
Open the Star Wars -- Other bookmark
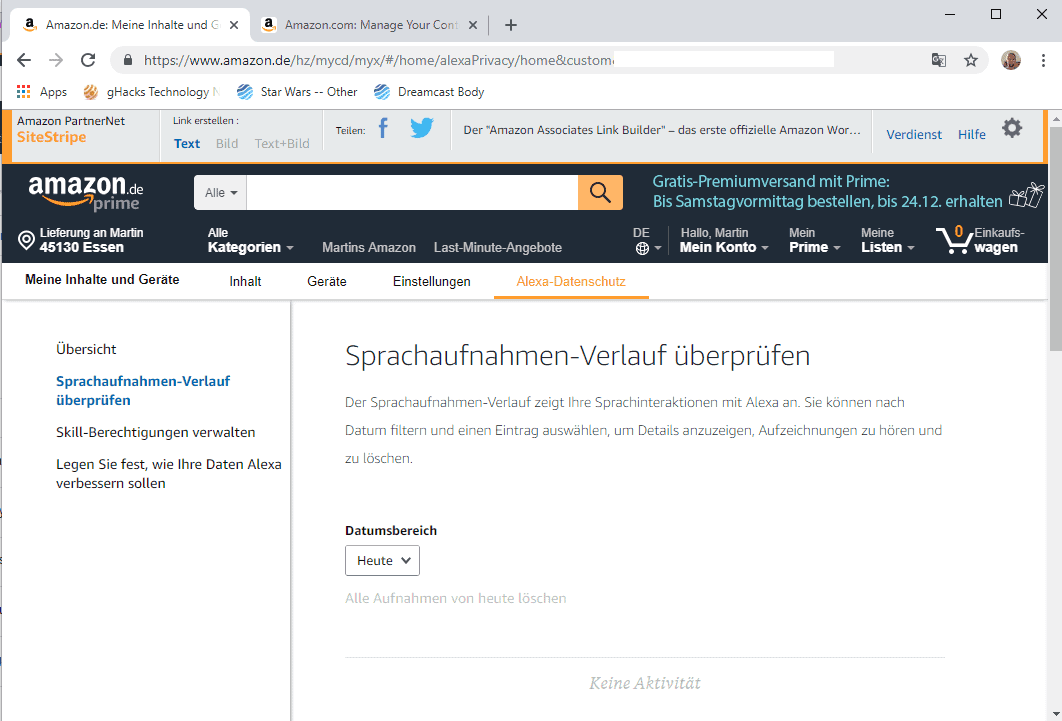pos(297,91)
